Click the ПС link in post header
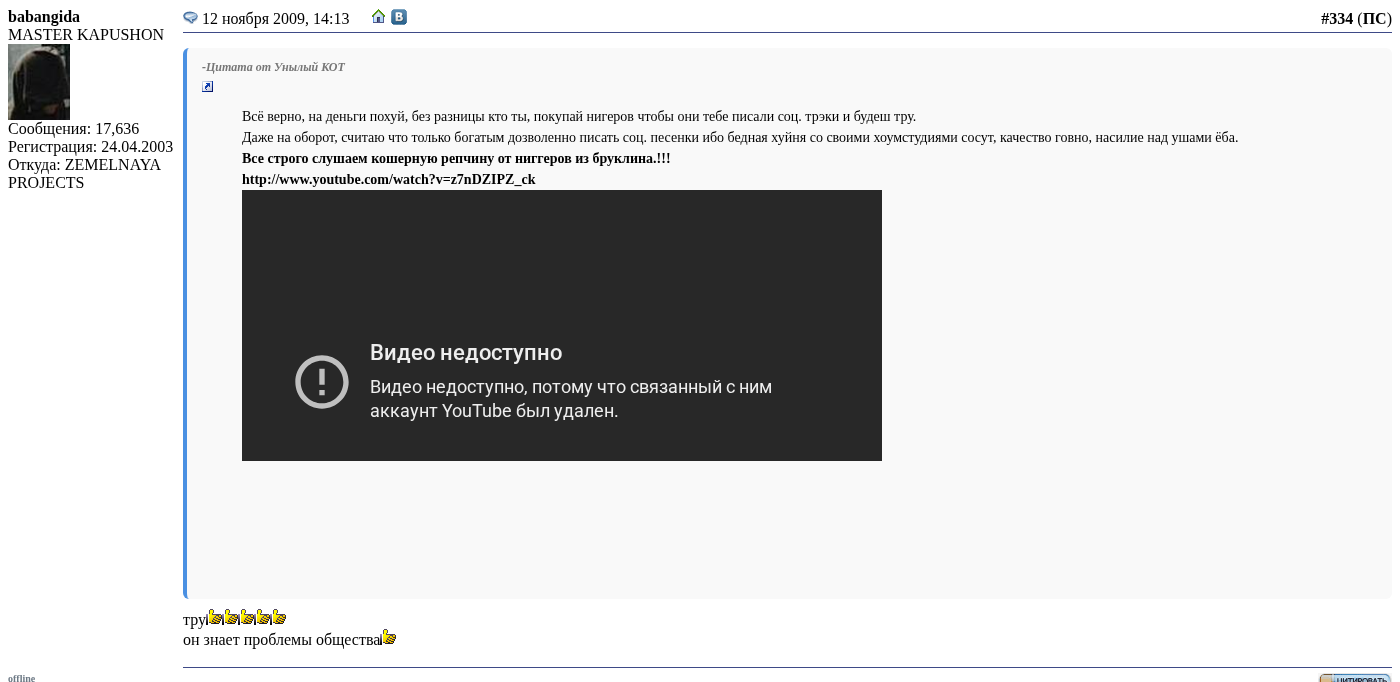 [x=1374, y=19]
